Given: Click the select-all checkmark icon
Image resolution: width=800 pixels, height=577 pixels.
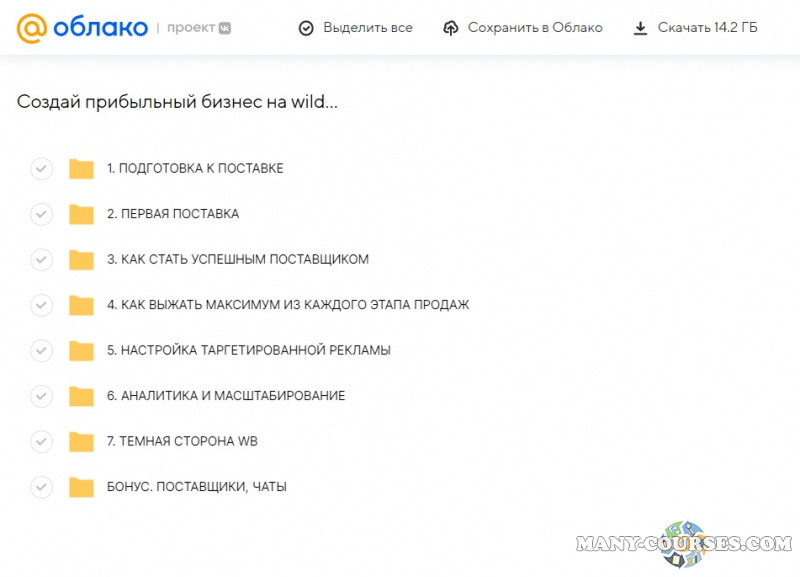Looking at the screenshot, I should [307, 28].
